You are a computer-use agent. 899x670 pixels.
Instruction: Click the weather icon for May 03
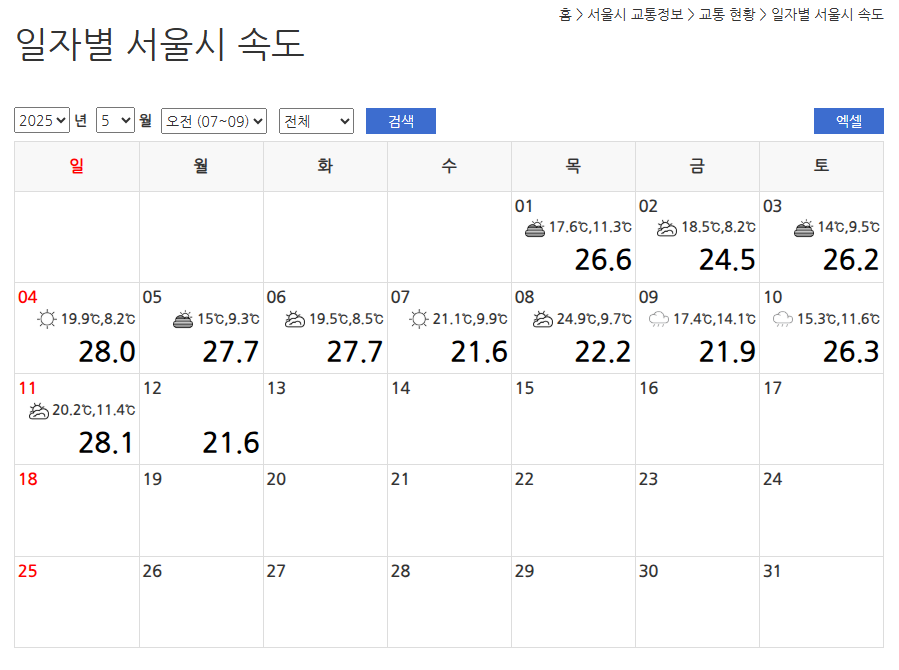[804, 228]
